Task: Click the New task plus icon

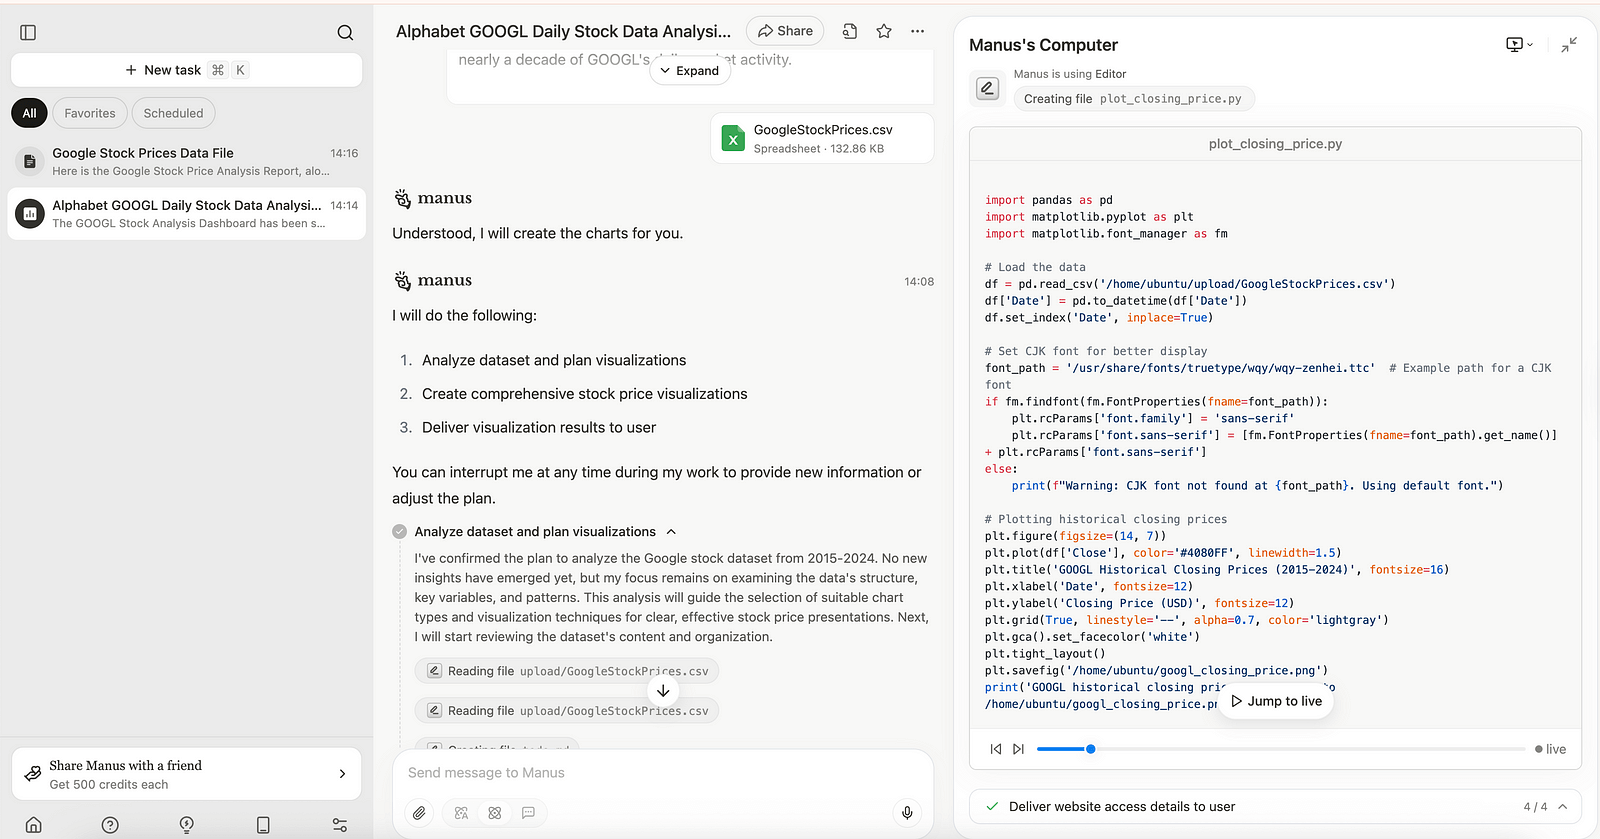Action: 131,70
